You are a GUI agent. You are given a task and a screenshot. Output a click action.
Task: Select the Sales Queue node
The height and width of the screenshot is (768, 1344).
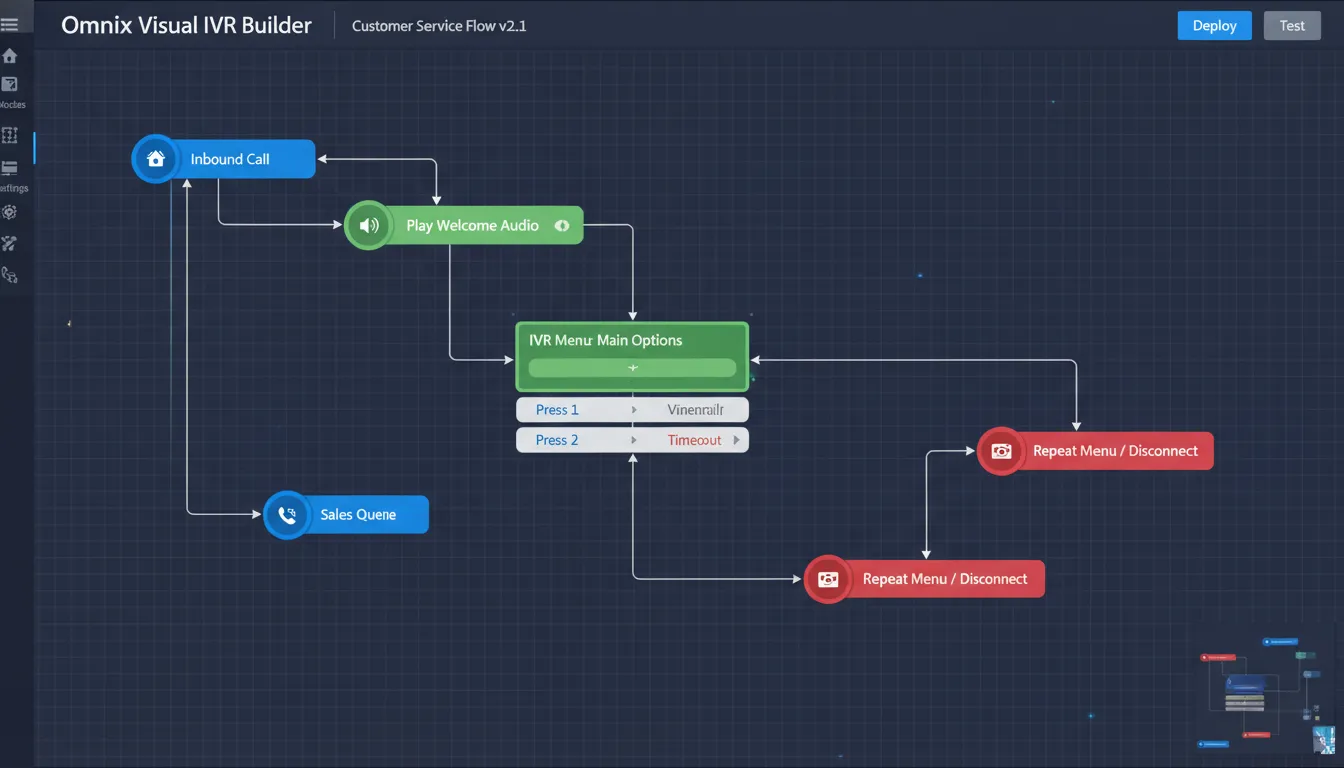tap(346, 515)
